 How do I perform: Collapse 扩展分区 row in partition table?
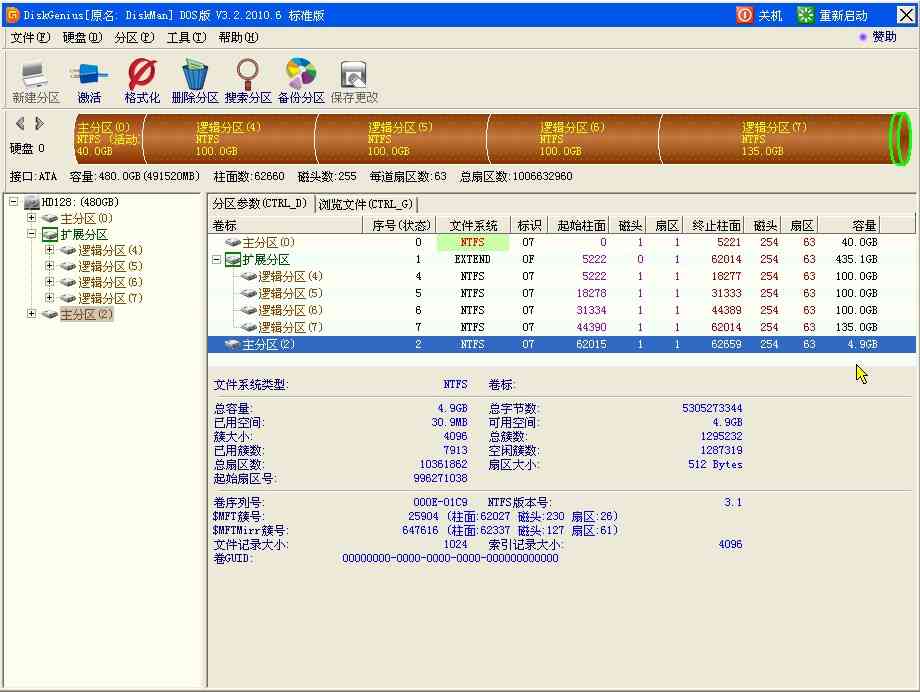[x=217, y=259]
